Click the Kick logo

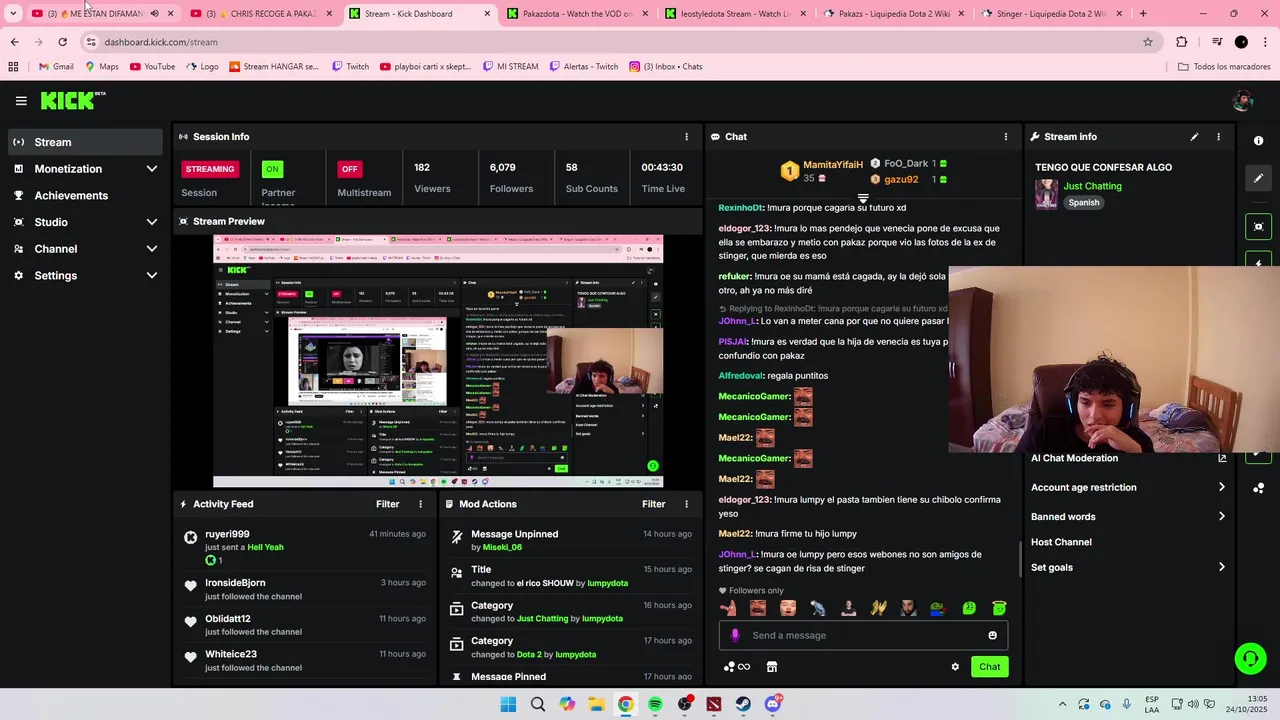click(72, 100)
